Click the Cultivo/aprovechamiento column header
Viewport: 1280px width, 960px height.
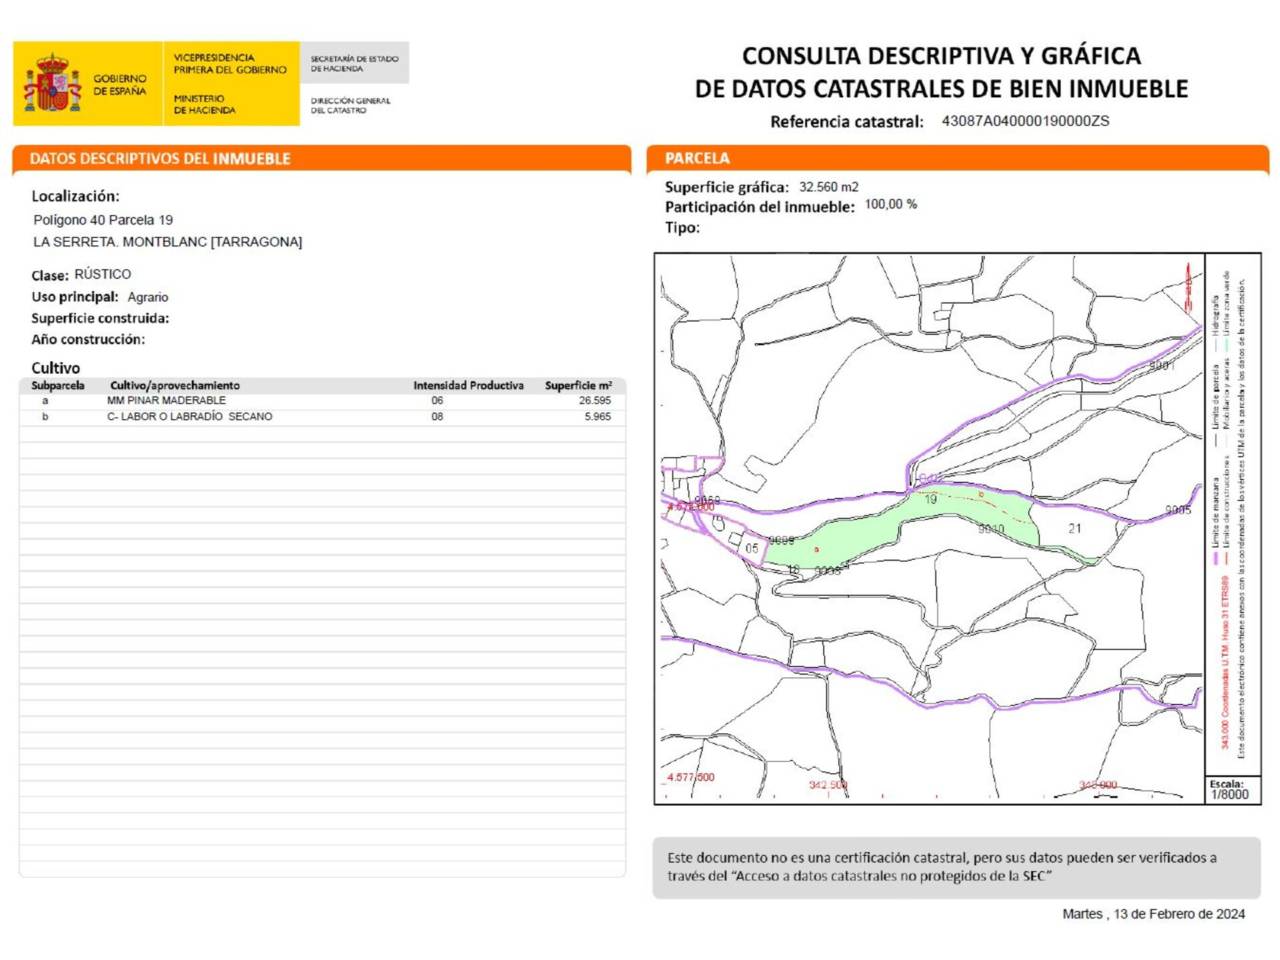click(175, 385)
